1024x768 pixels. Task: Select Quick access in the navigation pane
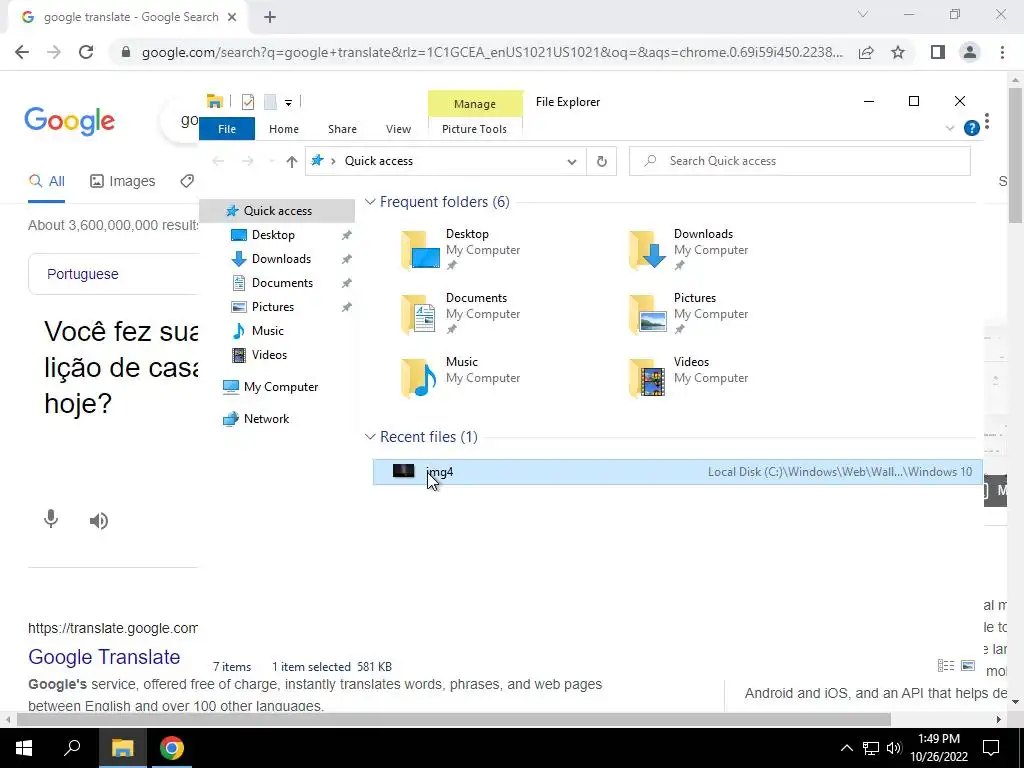pos(277,211)
